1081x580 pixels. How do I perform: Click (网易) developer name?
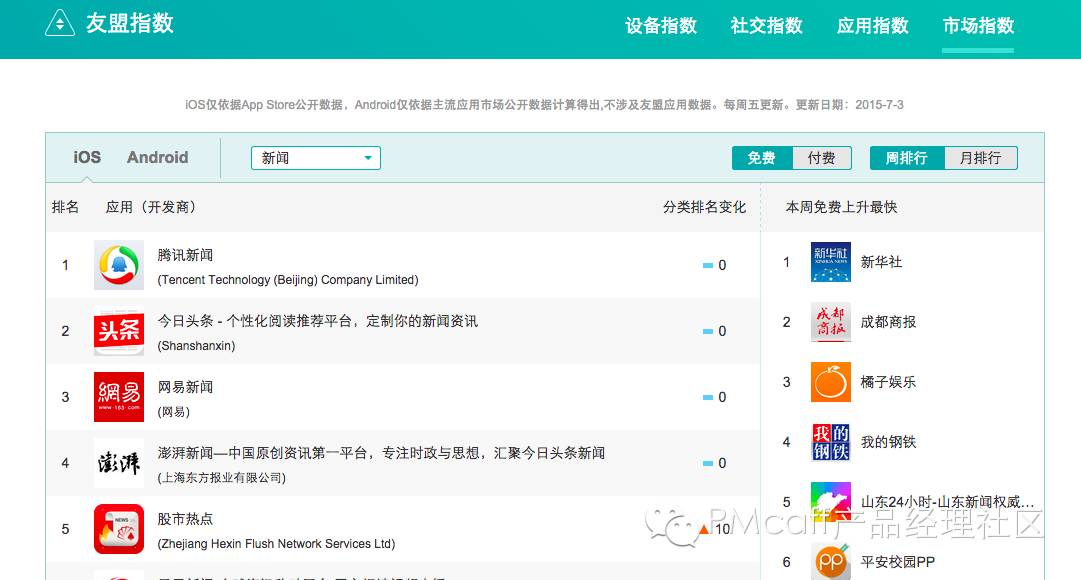coord(174,412)
